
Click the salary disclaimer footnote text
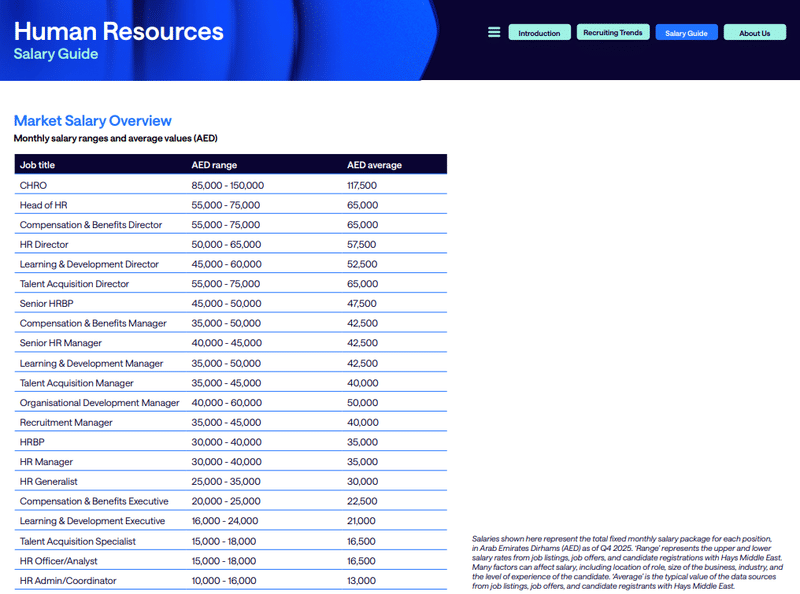(x=627, y=562)
